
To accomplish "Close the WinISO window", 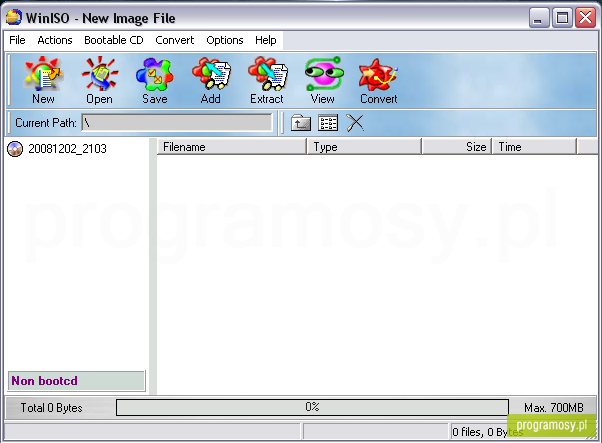I will (585, 18).
